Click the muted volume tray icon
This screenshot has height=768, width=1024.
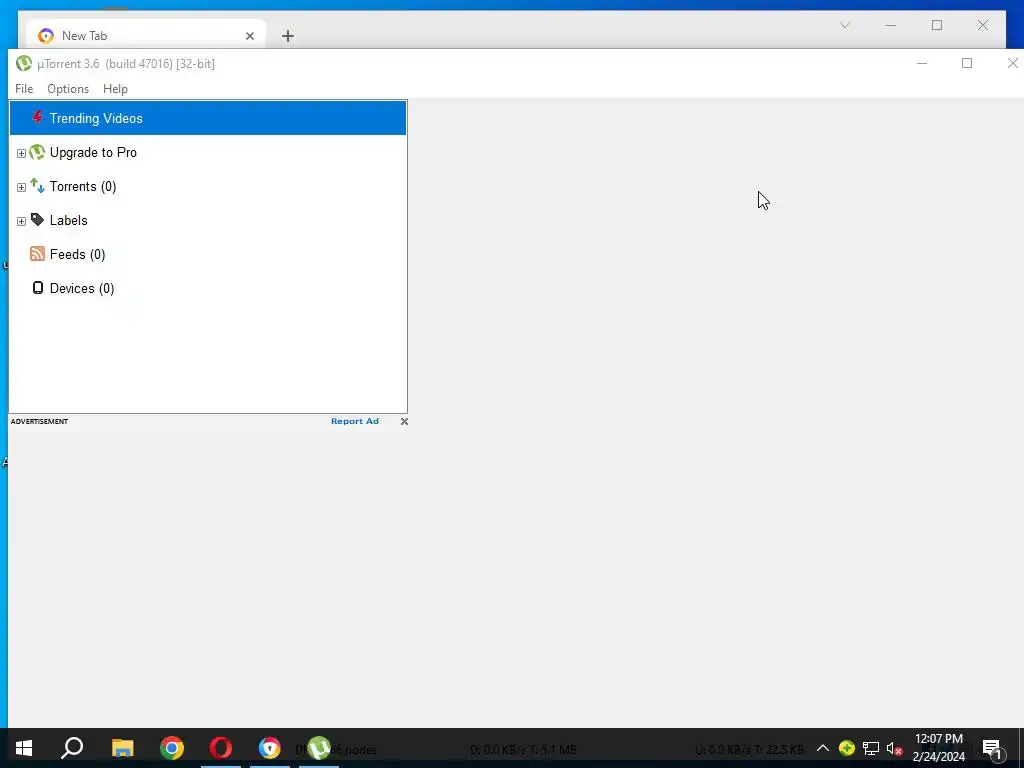point(895,748)
